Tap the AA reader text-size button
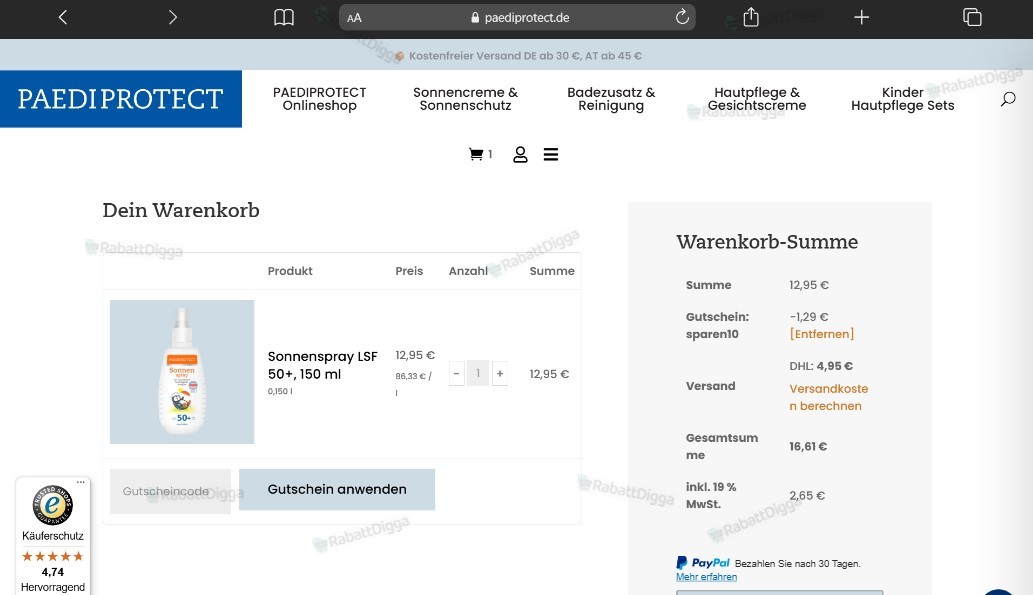This screenshot has height=595, width=1033. pos(354,18)
